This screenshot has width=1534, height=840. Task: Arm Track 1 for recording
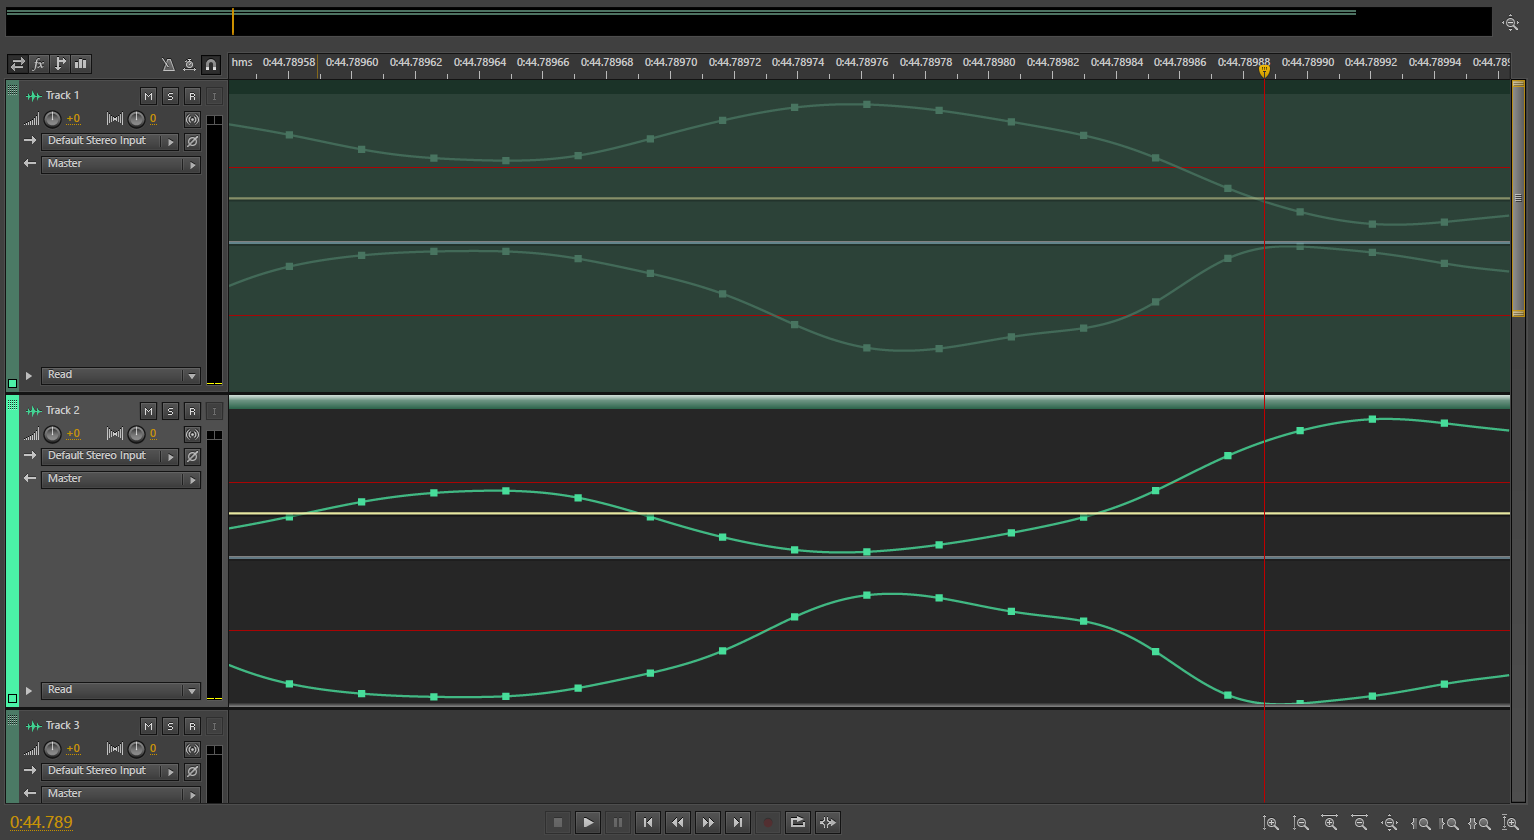(192, 96)
